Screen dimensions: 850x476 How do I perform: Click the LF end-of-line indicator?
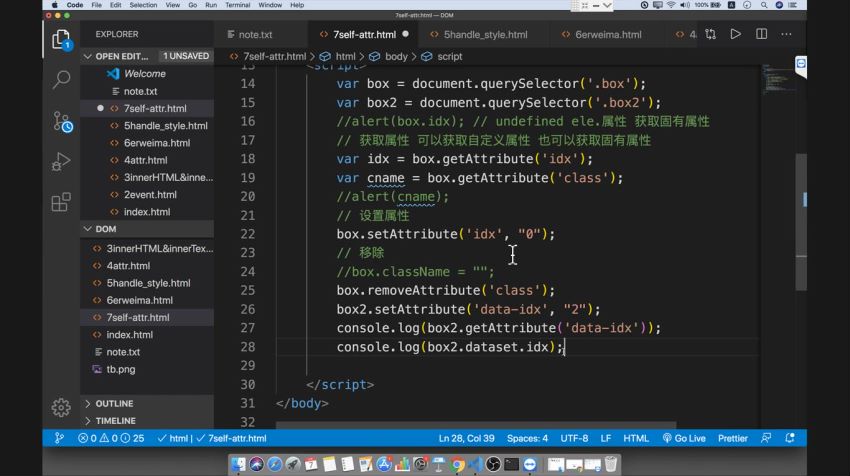click(x=606, y=438)
